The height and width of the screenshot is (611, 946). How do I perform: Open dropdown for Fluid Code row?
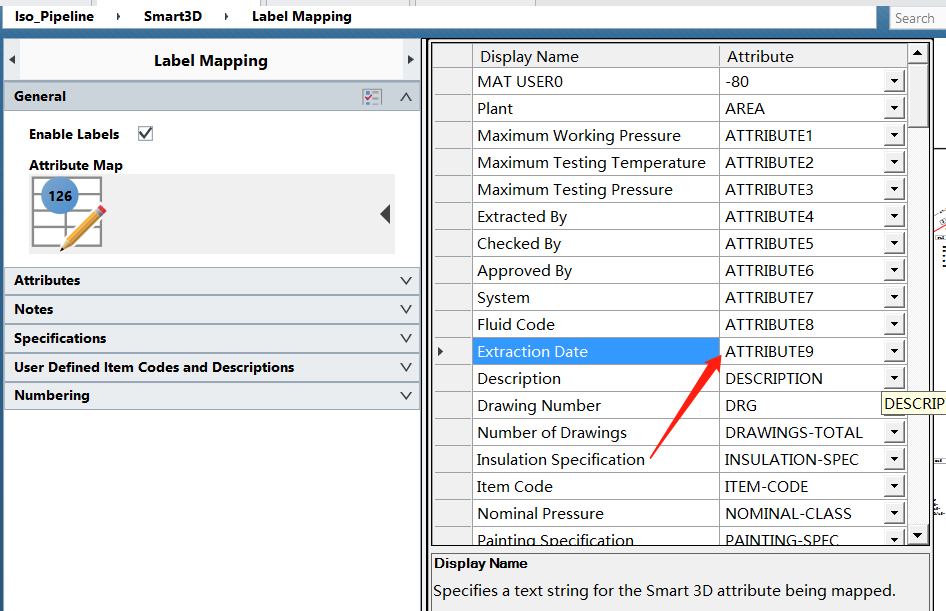(x=894, y=324)
